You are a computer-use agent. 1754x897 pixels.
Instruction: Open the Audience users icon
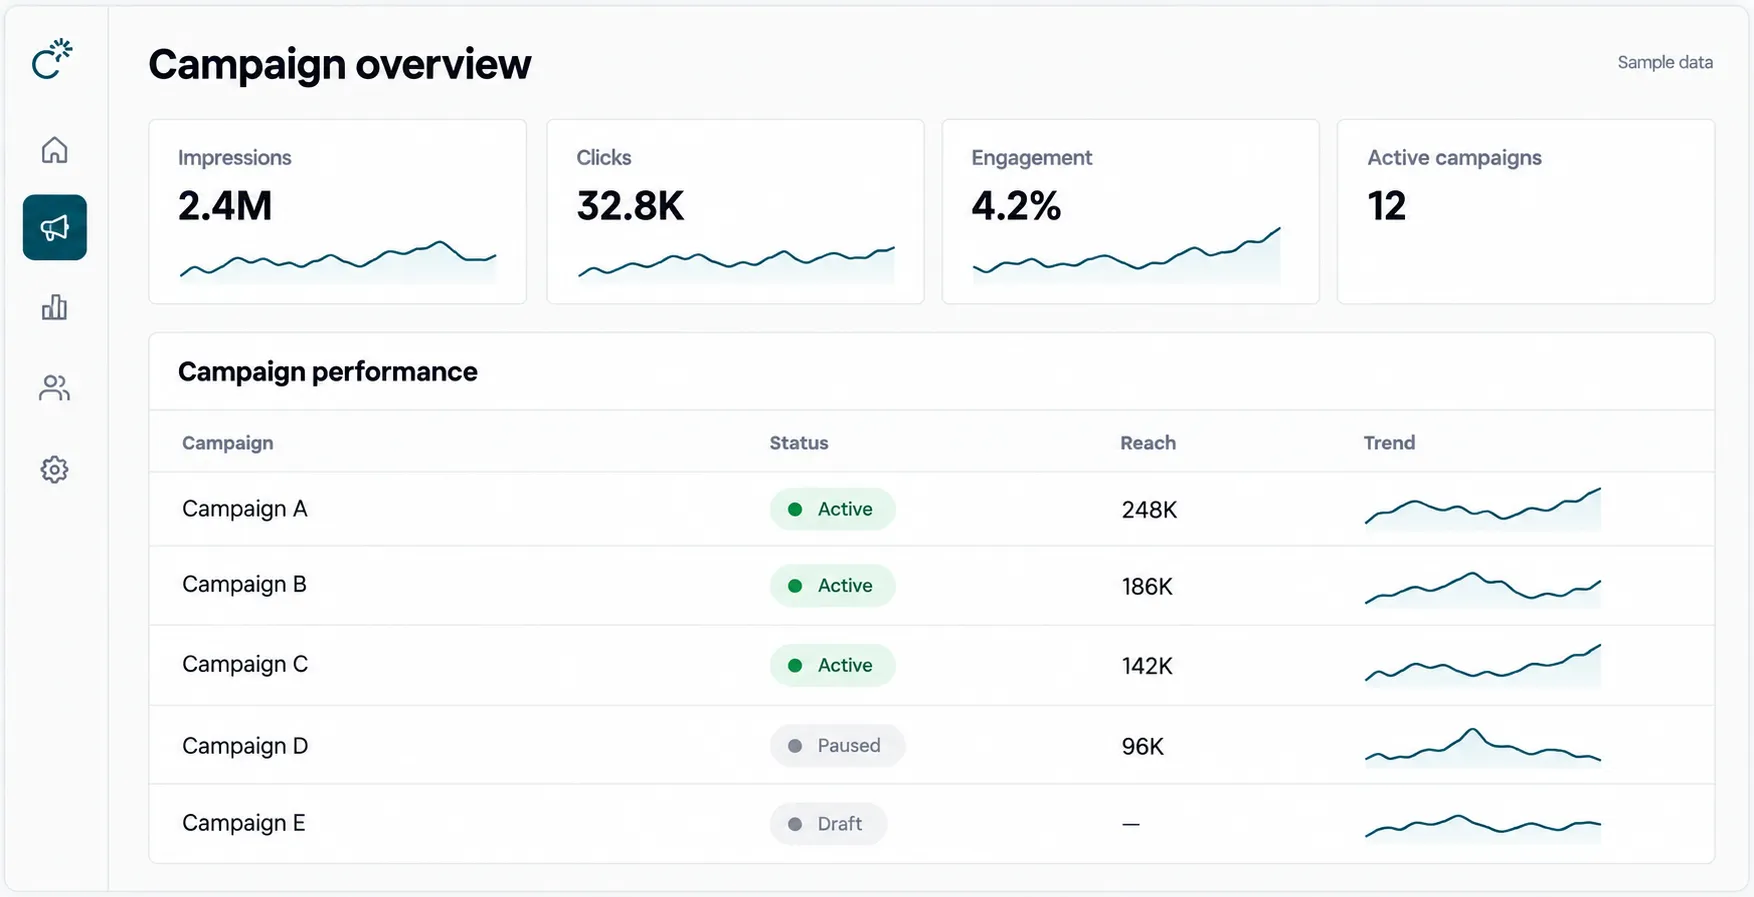[x=55, y=388]
